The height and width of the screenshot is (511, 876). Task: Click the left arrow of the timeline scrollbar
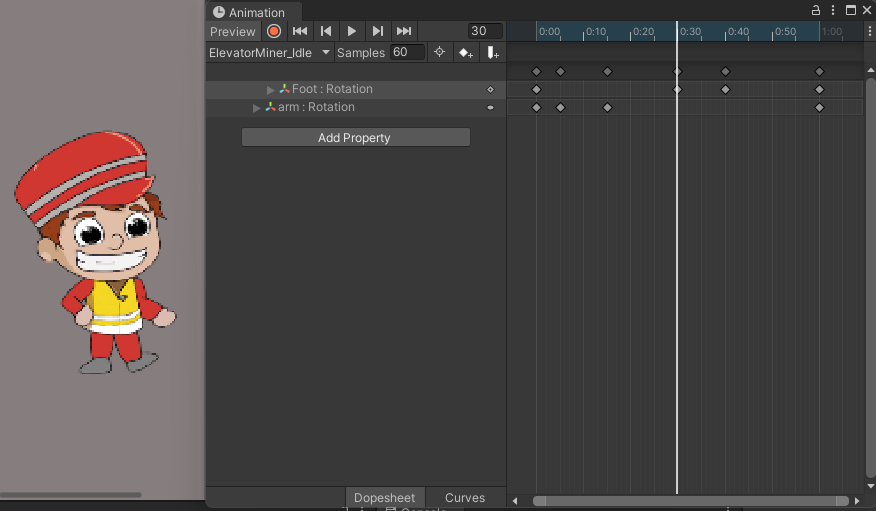(x=515, y=501)
